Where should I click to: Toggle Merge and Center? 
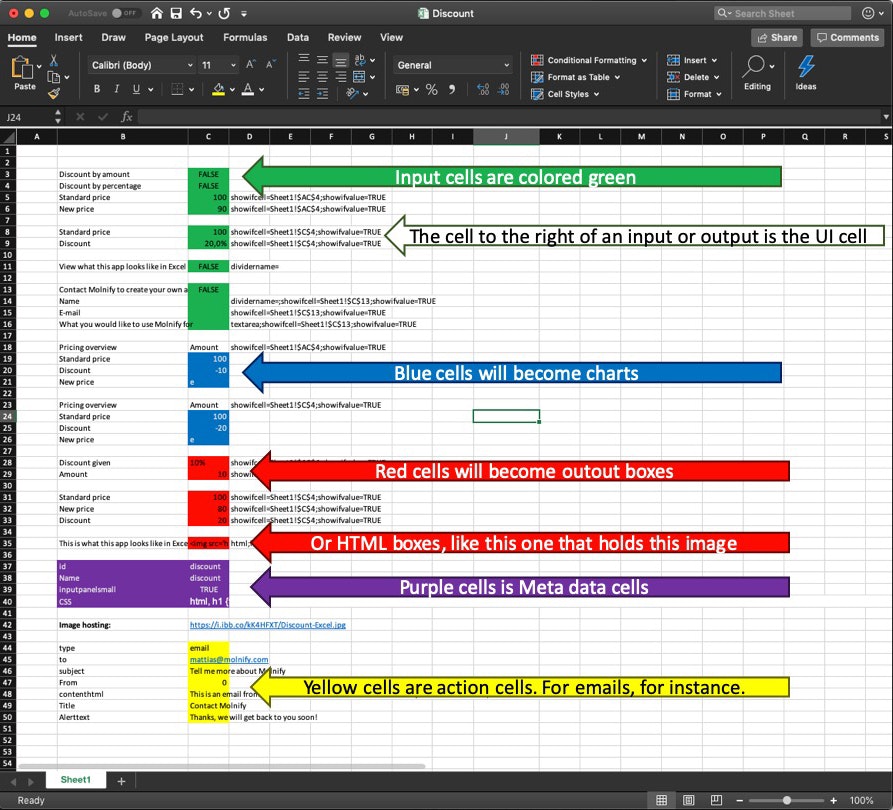tap(359, 76)
